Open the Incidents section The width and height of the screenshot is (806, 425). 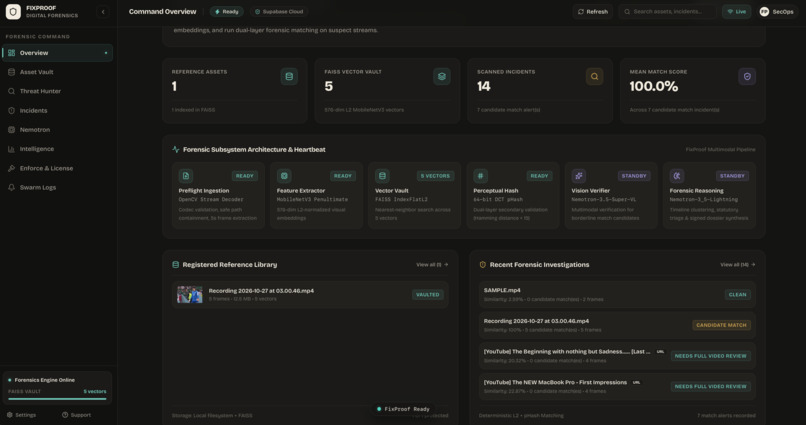[57, 110]
